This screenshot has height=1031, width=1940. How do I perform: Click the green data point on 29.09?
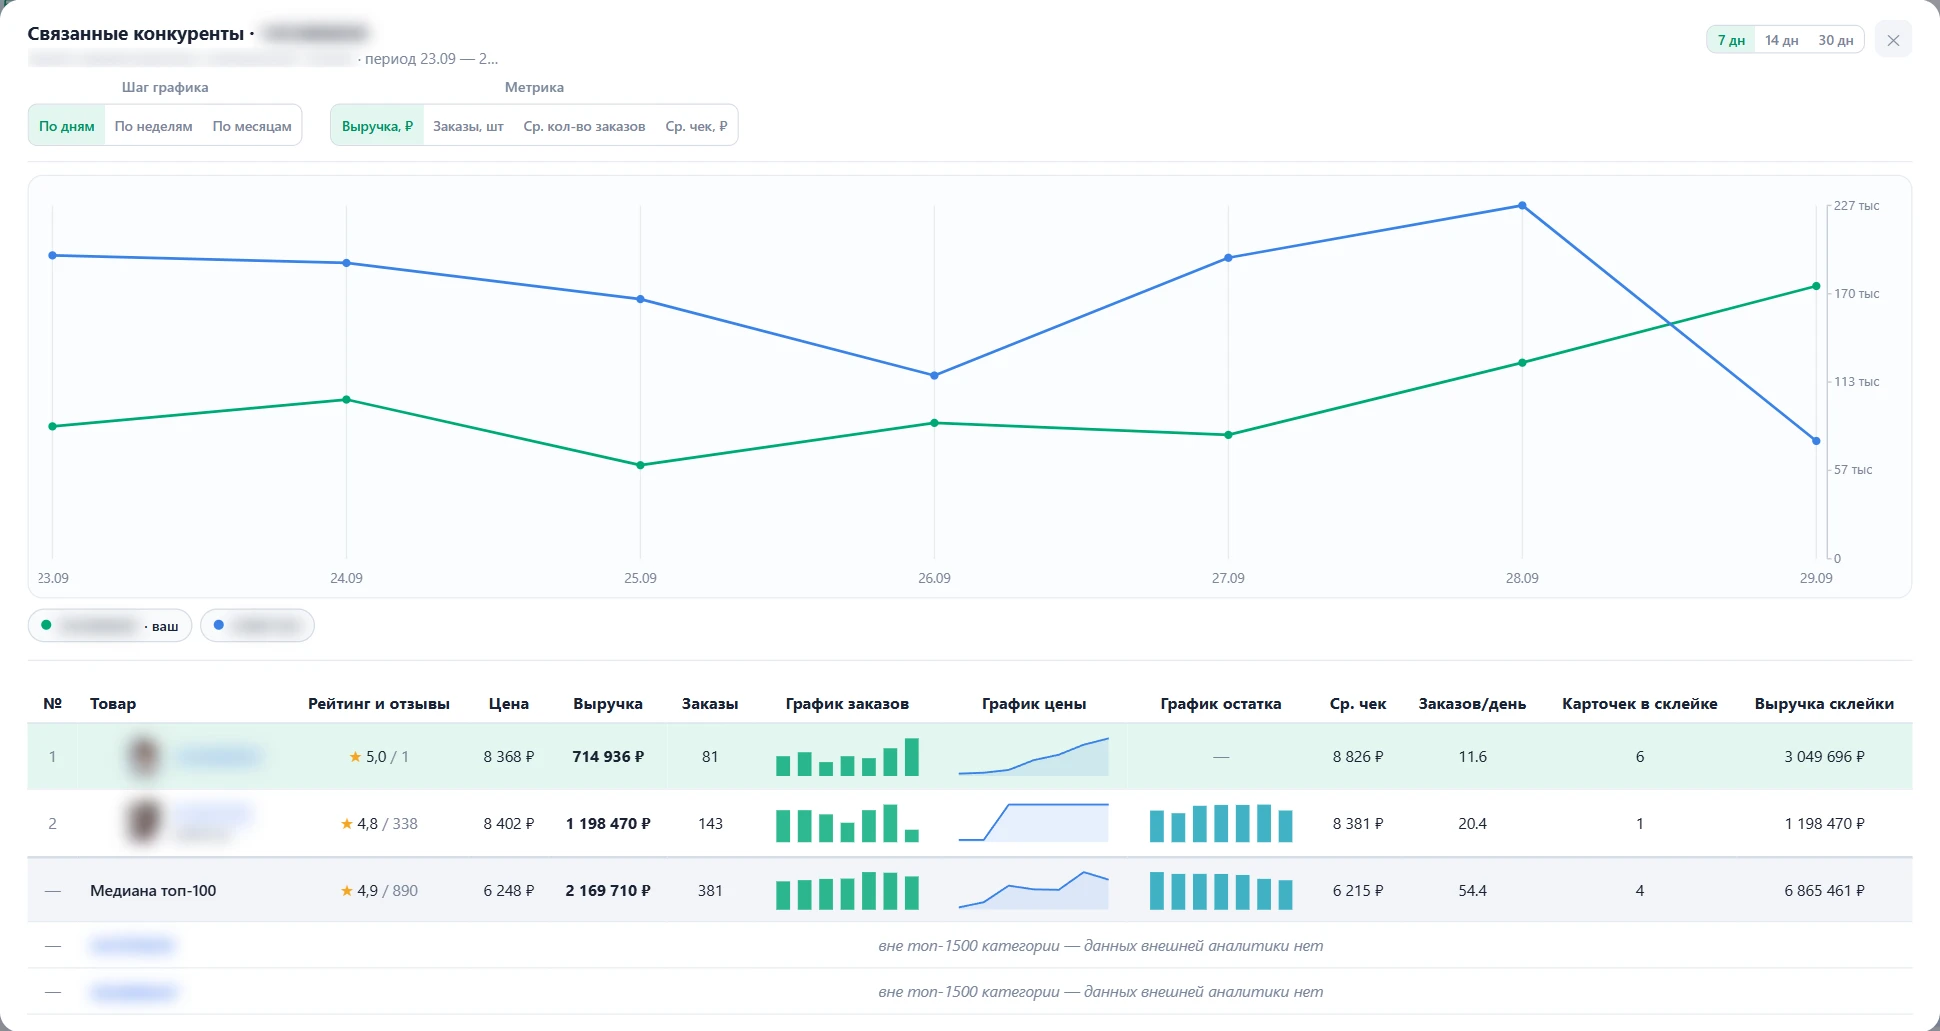coord(1816,286)
